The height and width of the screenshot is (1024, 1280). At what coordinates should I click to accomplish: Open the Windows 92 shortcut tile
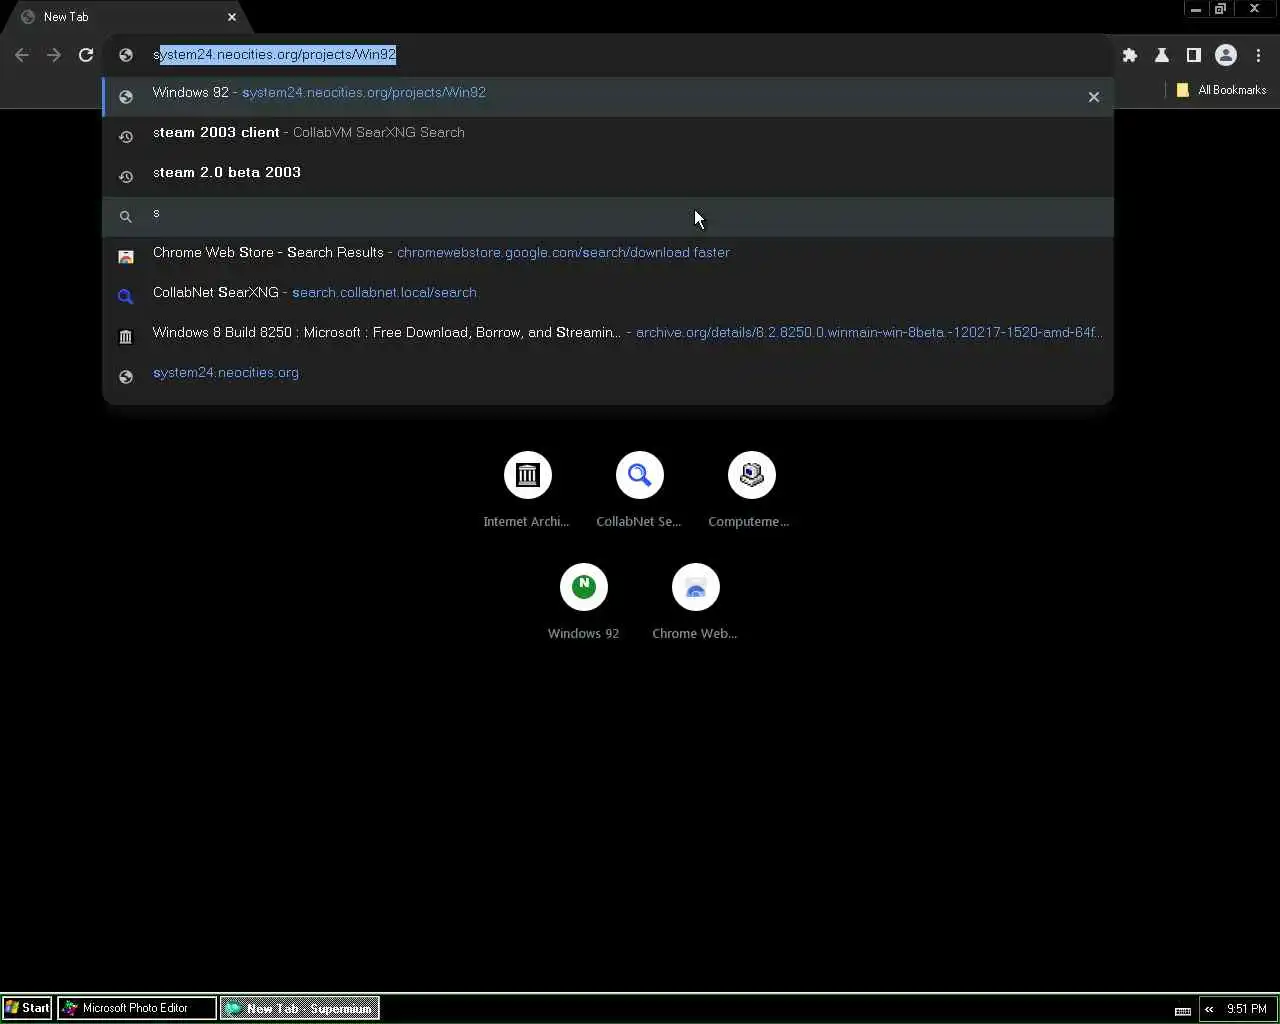(583, 601)
